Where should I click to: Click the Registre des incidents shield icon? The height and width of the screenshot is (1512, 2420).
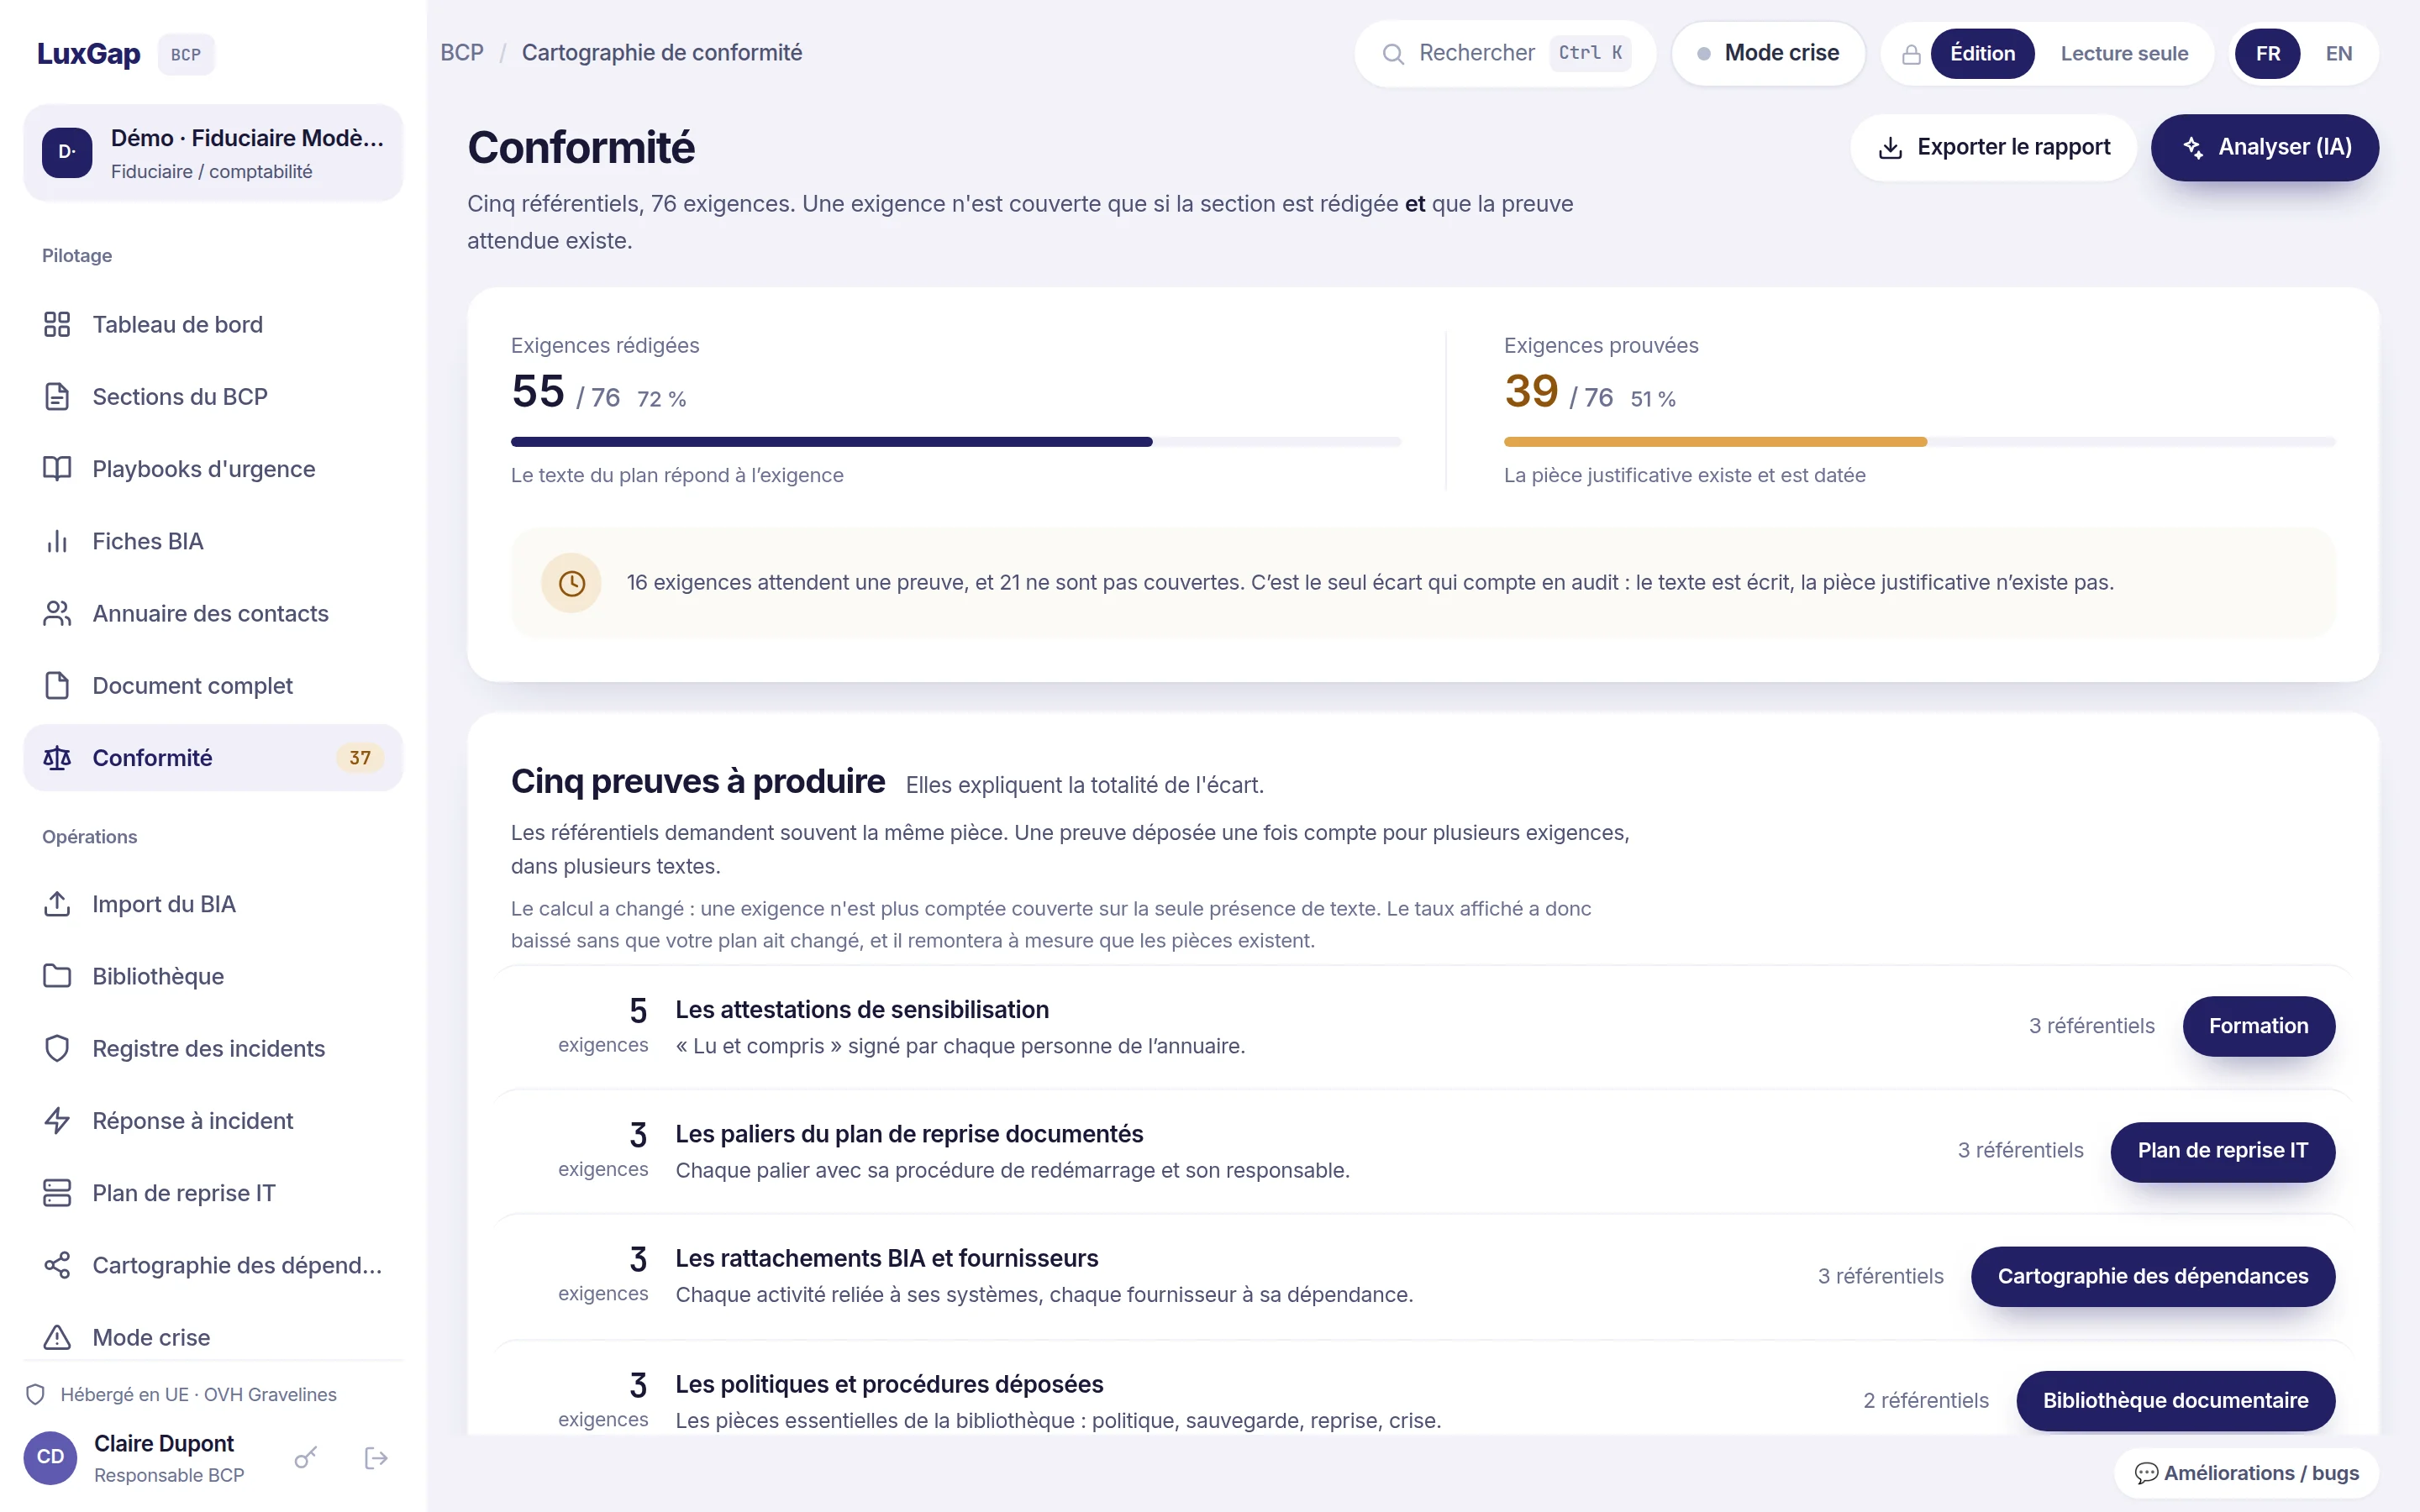click(x=57, y=1048)
